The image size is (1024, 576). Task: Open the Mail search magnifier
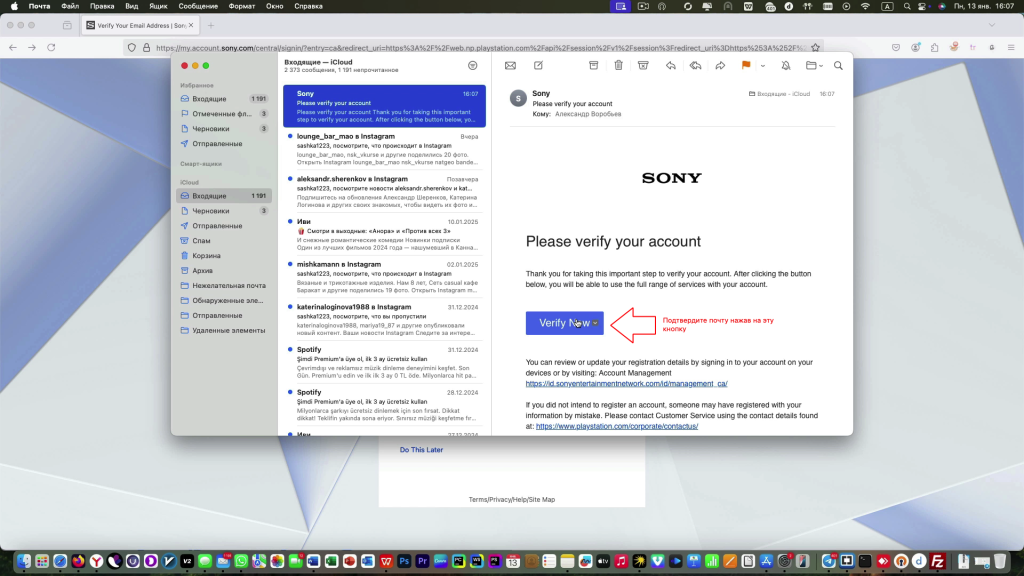click(838, 66)
